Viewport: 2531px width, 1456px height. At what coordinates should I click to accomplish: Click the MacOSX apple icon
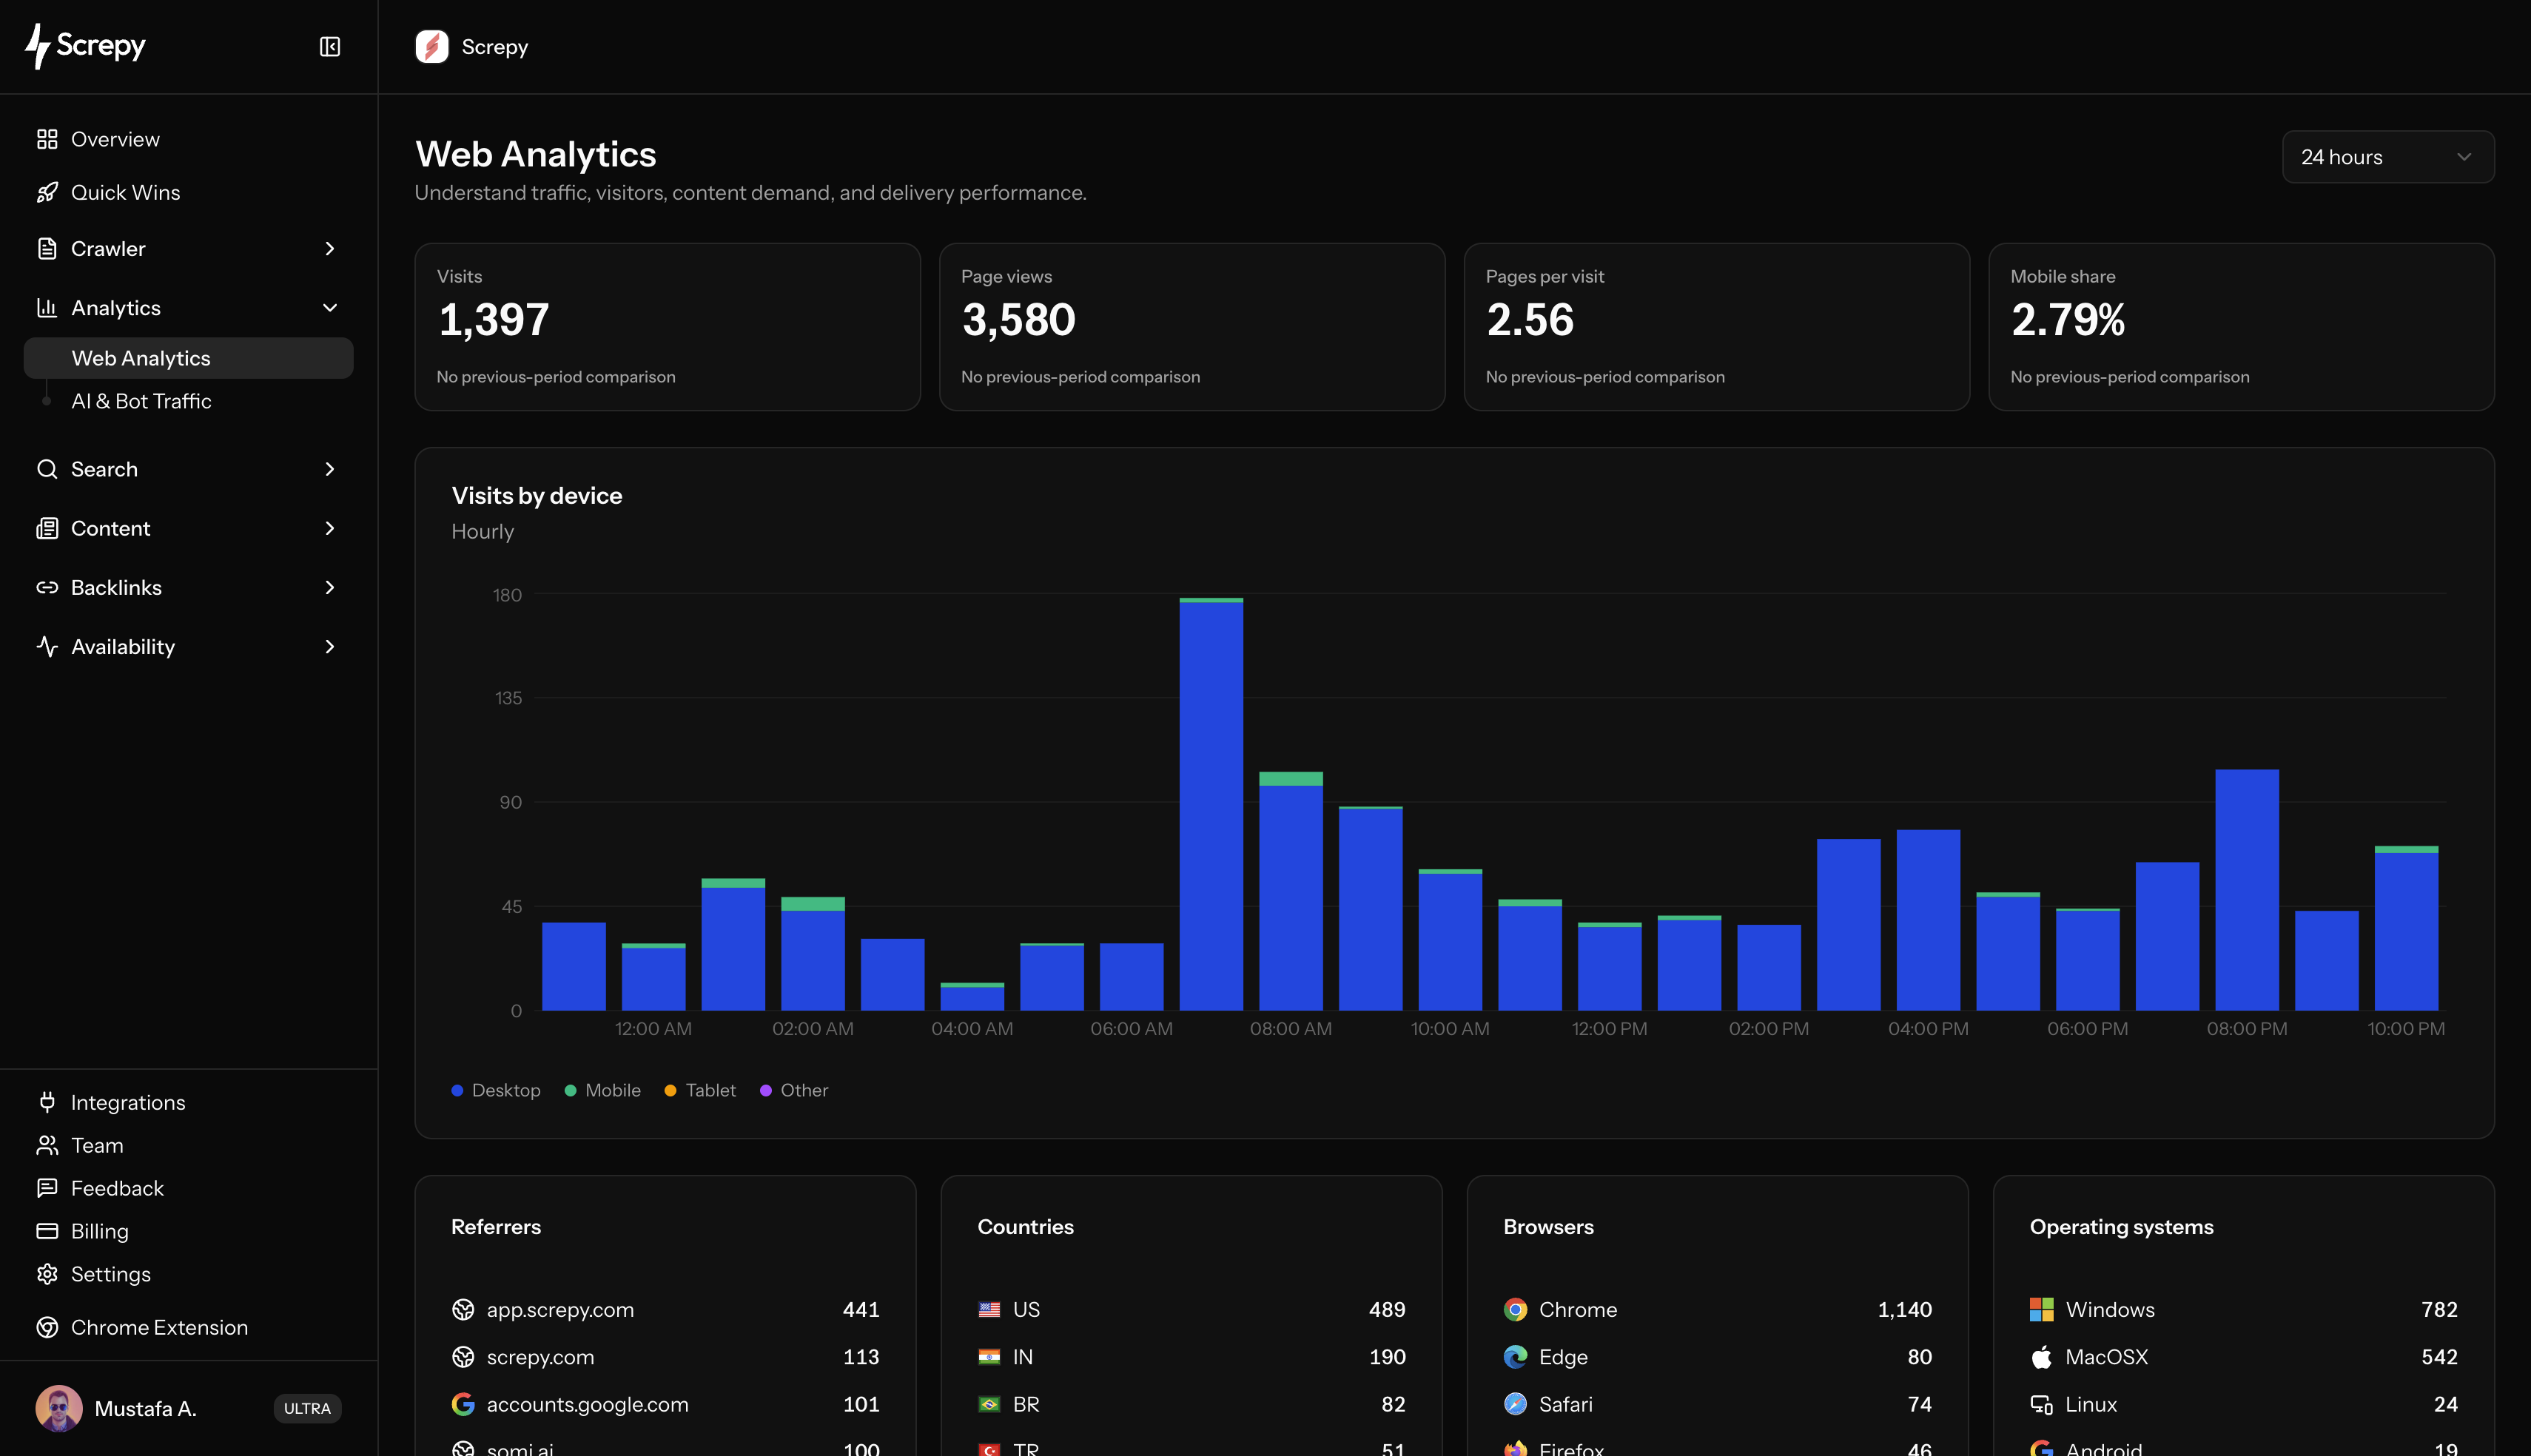(2042, 1357)
